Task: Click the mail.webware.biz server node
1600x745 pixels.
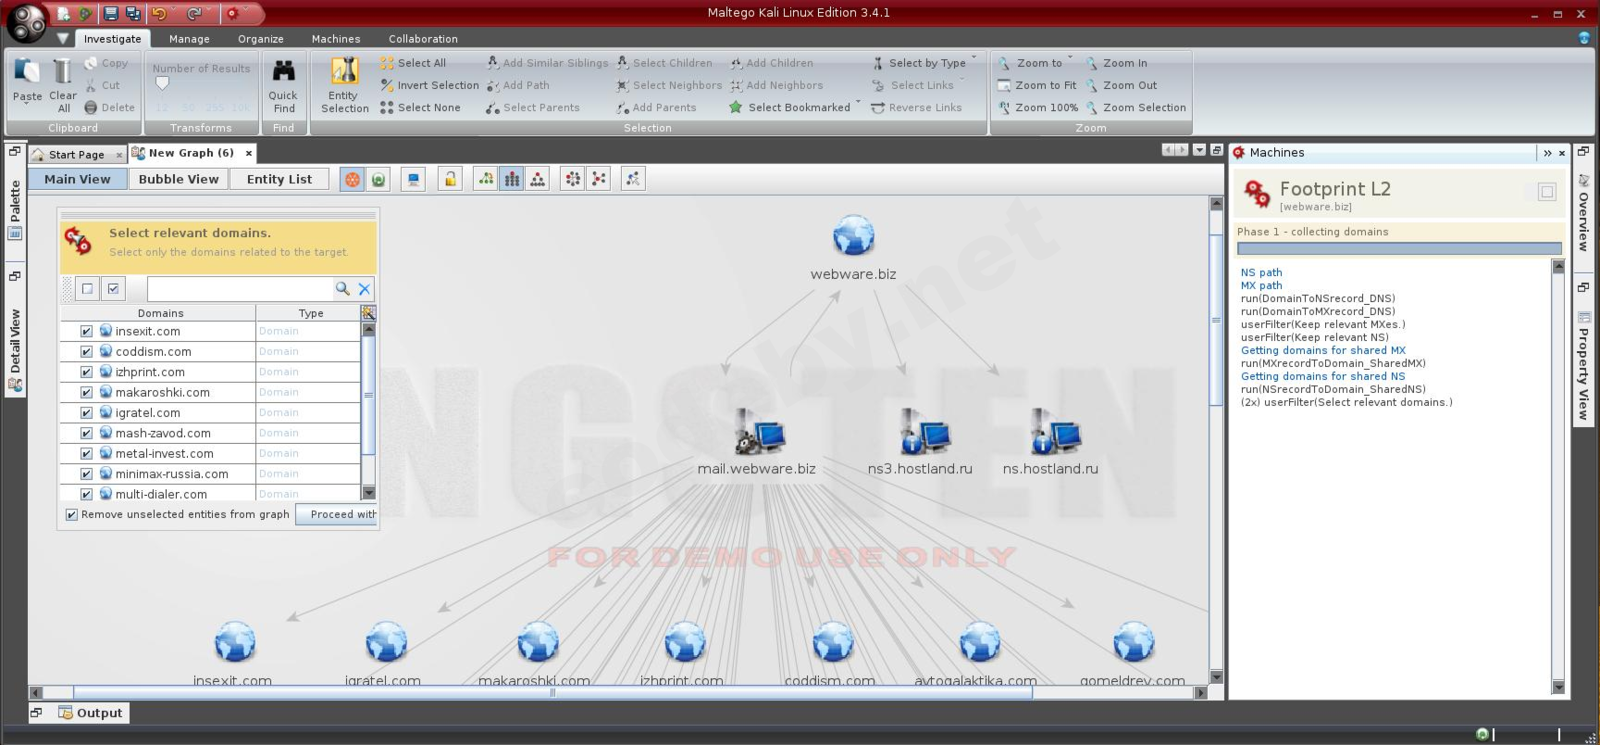Action: tap(760, 432)
